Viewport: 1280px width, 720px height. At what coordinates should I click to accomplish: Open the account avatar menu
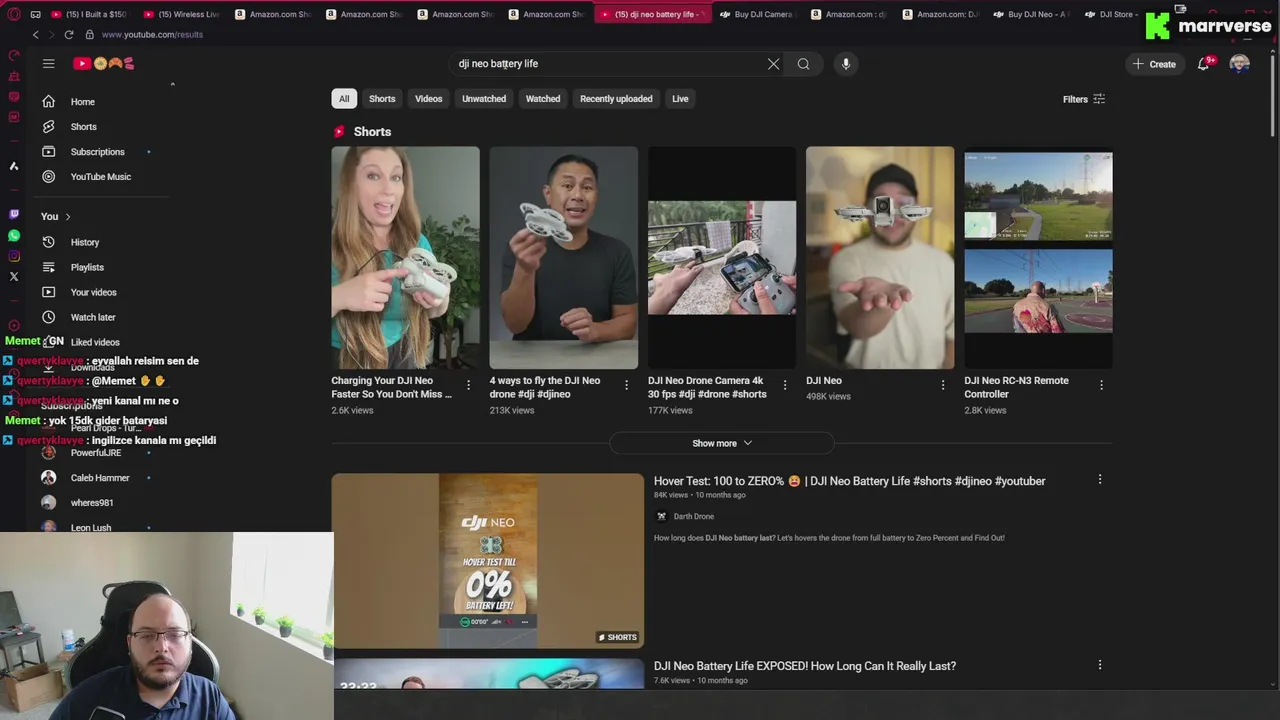click(x=1240, y=64)
